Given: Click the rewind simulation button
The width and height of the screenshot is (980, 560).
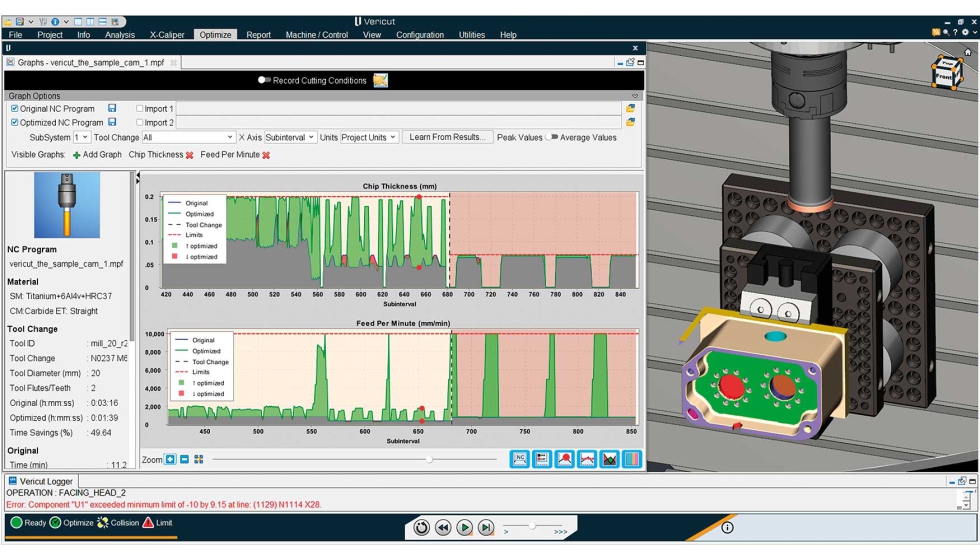Looking at the screenshot, I should coord(443,528).
